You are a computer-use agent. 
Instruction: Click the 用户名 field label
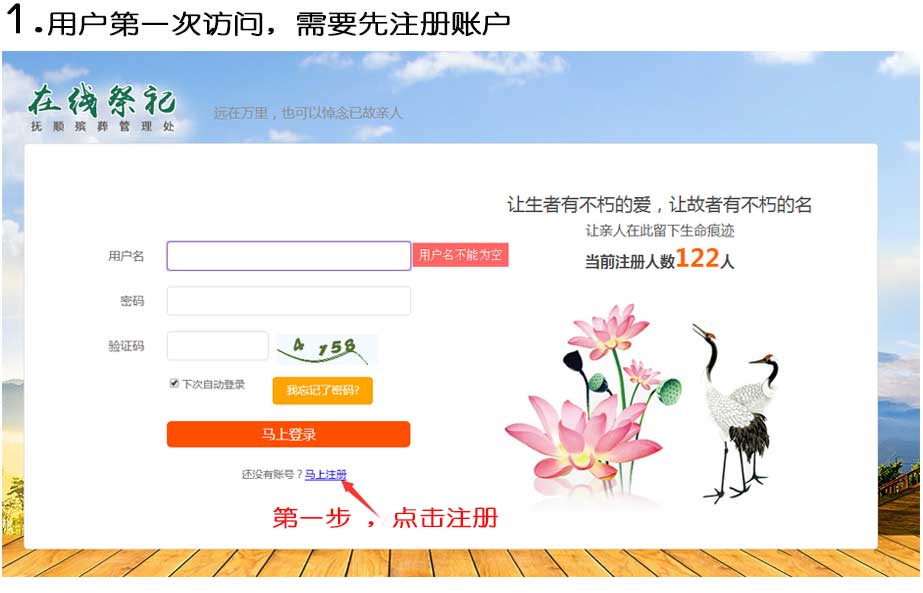point(126,256)
